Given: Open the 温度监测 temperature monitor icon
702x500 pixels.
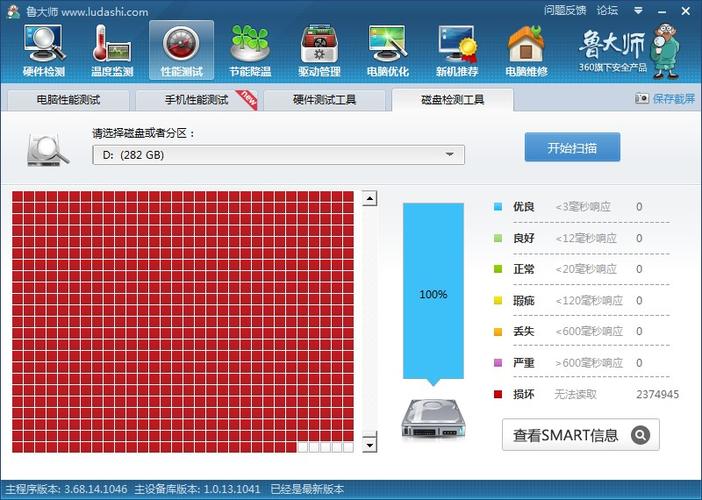Looking at the screenshot, I should (112, 51).
